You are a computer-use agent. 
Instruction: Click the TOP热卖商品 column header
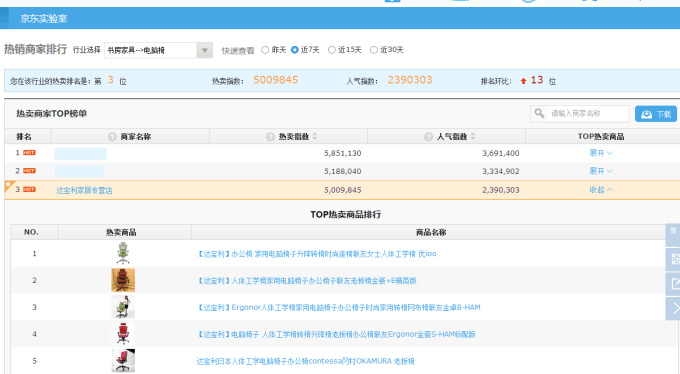[x=601, y=137]
